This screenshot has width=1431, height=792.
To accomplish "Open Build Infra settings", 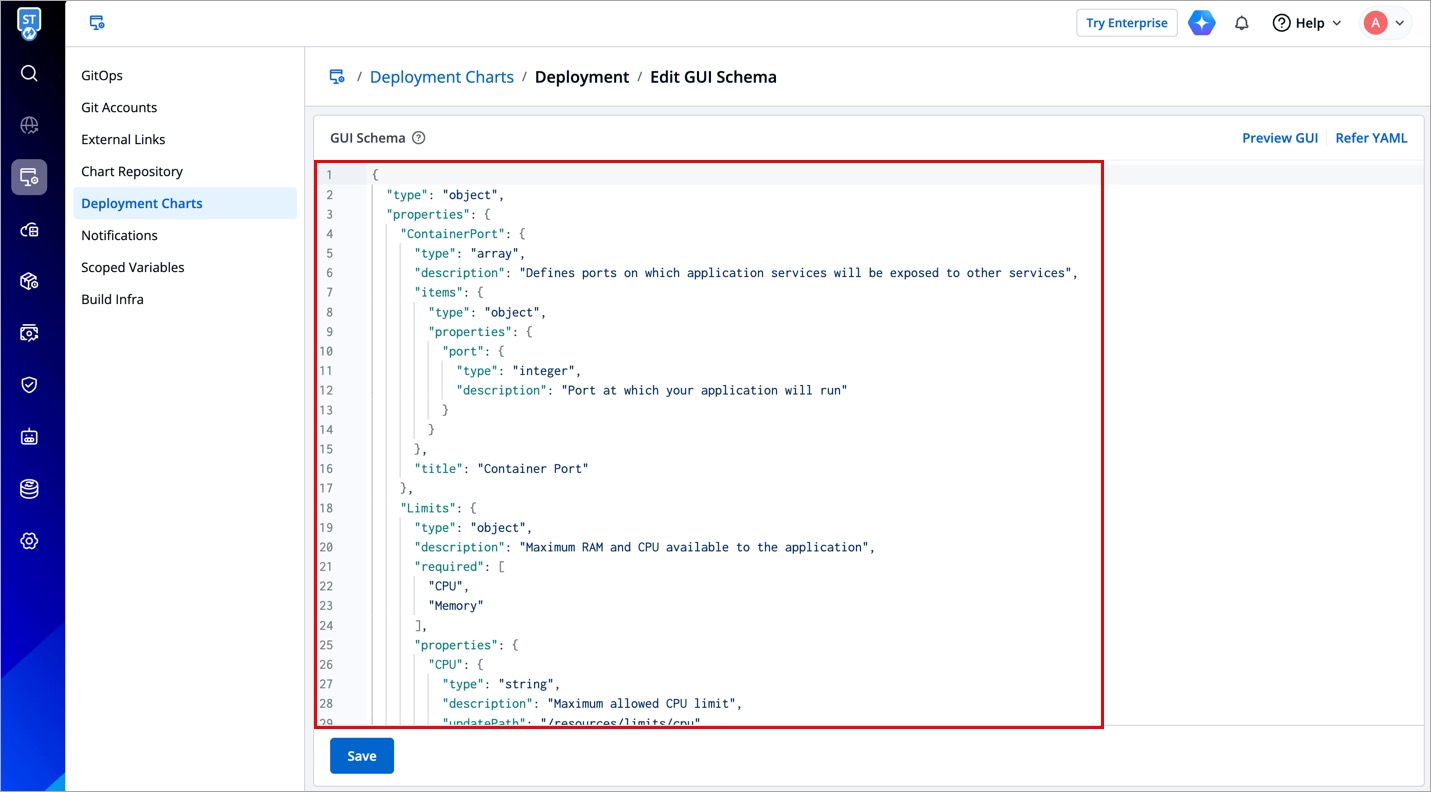I will coord(112,299).
